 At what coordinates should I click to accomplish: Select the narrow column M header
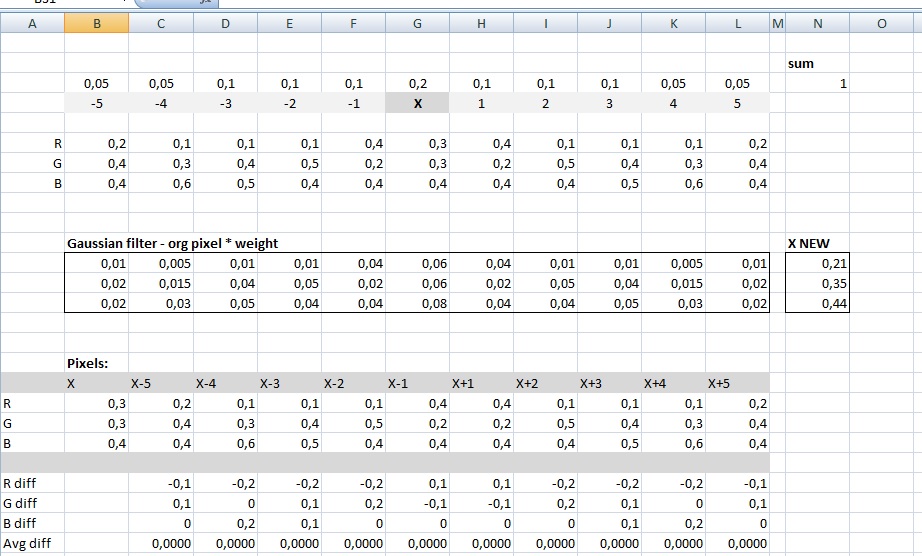(778, 24)
